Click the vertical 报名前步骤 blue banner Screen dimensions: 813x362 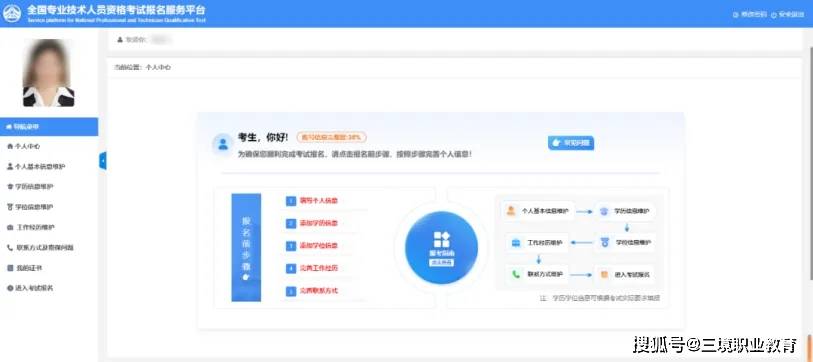click(246, 247)
